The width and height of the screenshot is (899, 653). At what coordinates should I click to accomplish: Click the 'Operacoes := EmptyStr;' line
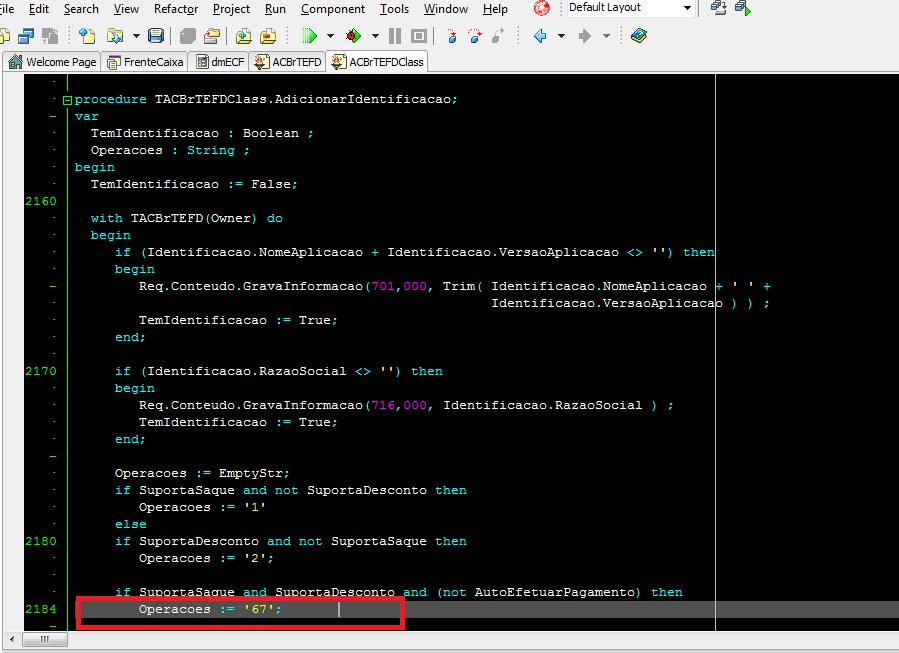(x=202, y=474)
